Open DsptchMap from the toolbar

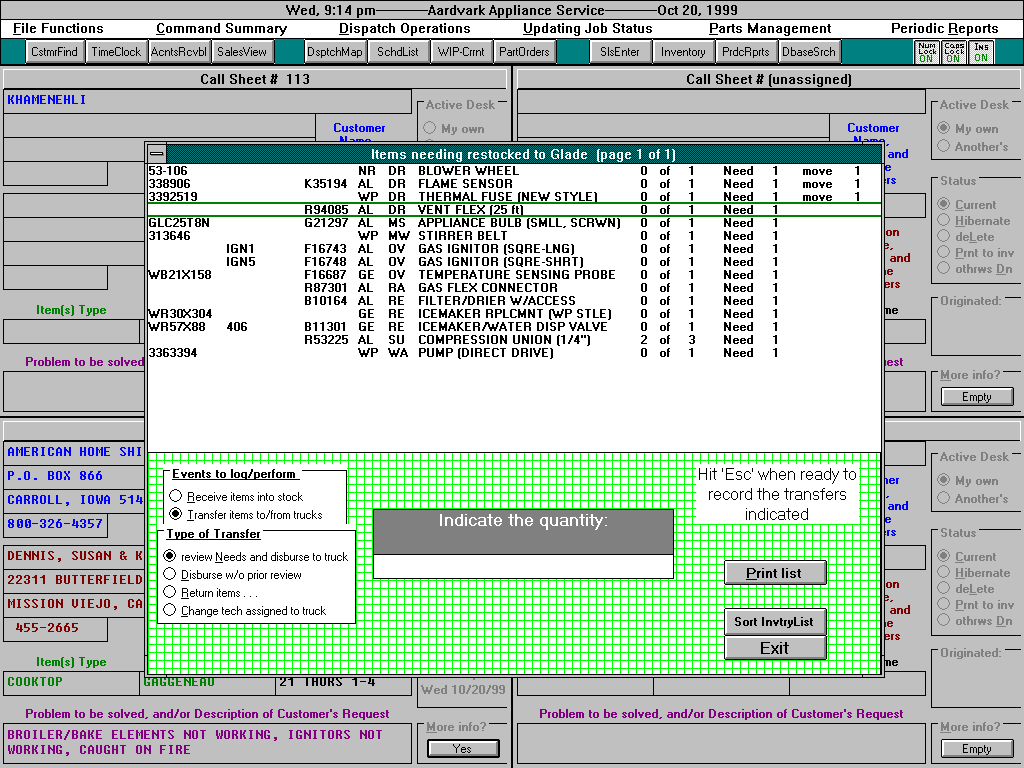tap(335, 52)
